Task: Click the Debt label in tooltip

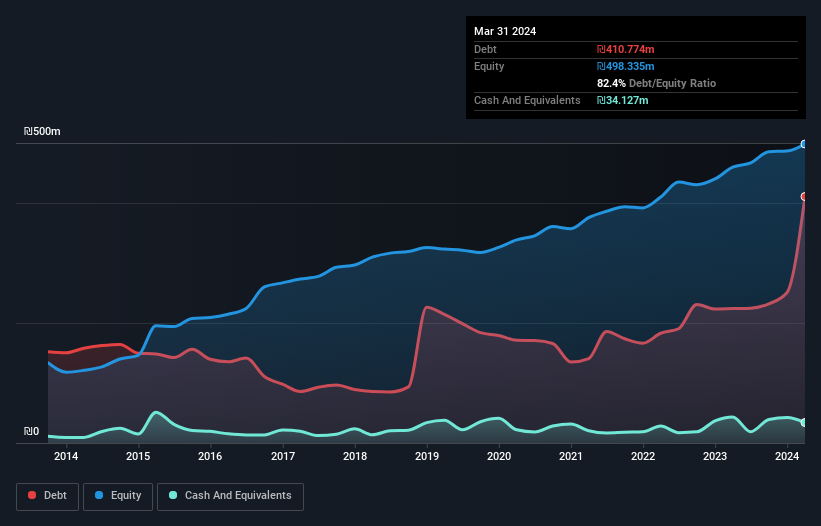Action: tap(485, 49)
